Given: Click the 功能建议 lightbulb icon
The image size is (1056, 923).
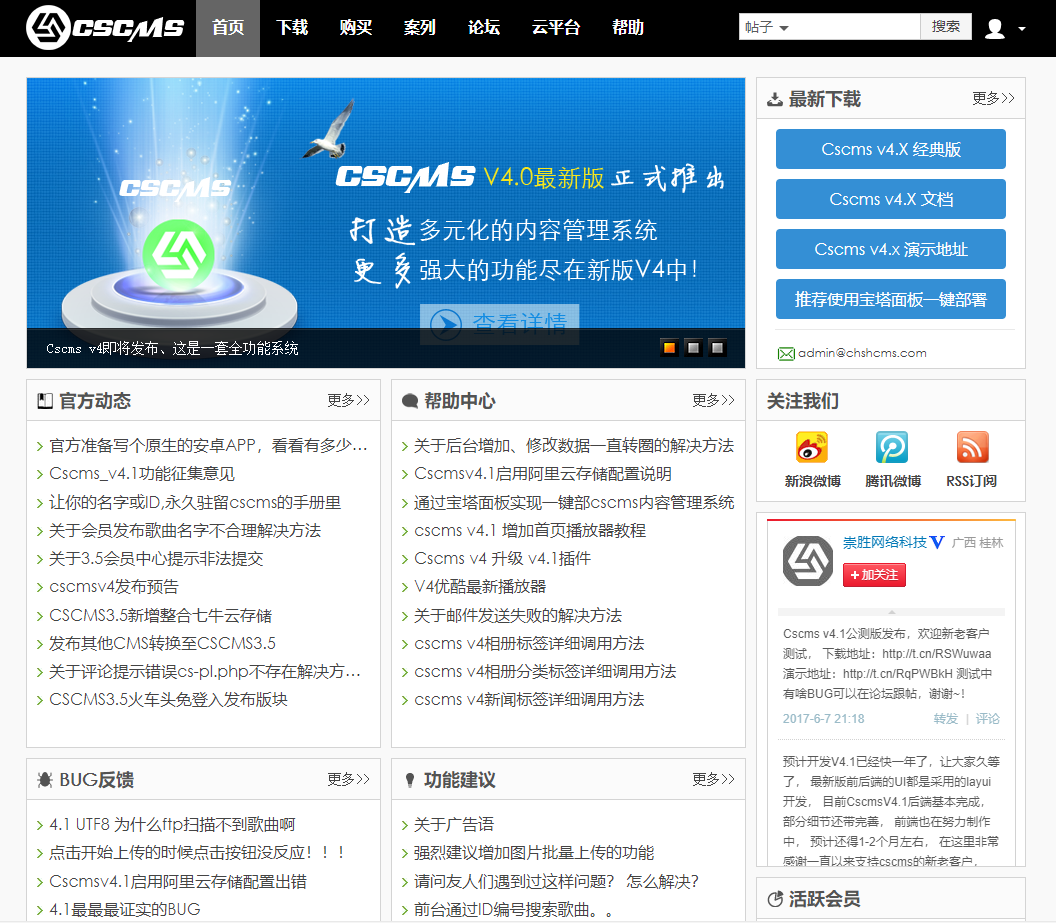Looking at the screenshot, I should (x=409, y=780).
